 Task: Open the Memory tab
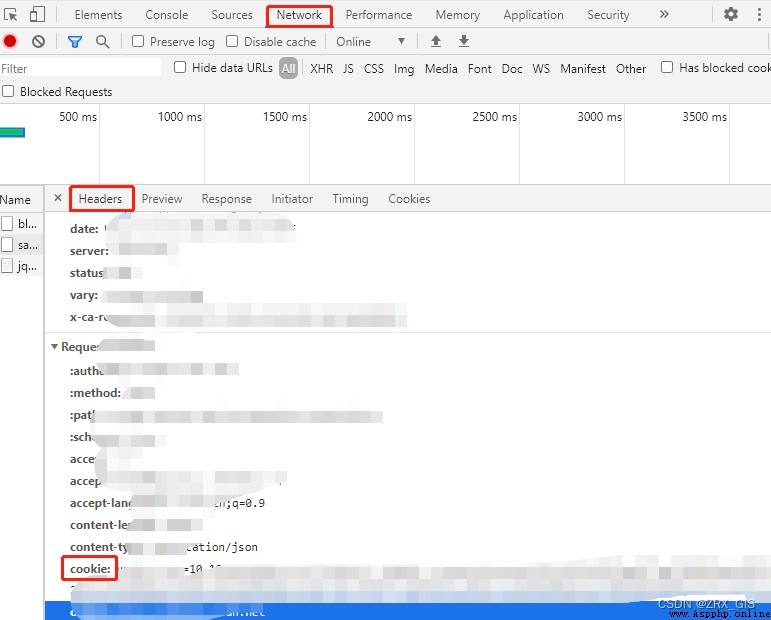[x=458, y=15]
